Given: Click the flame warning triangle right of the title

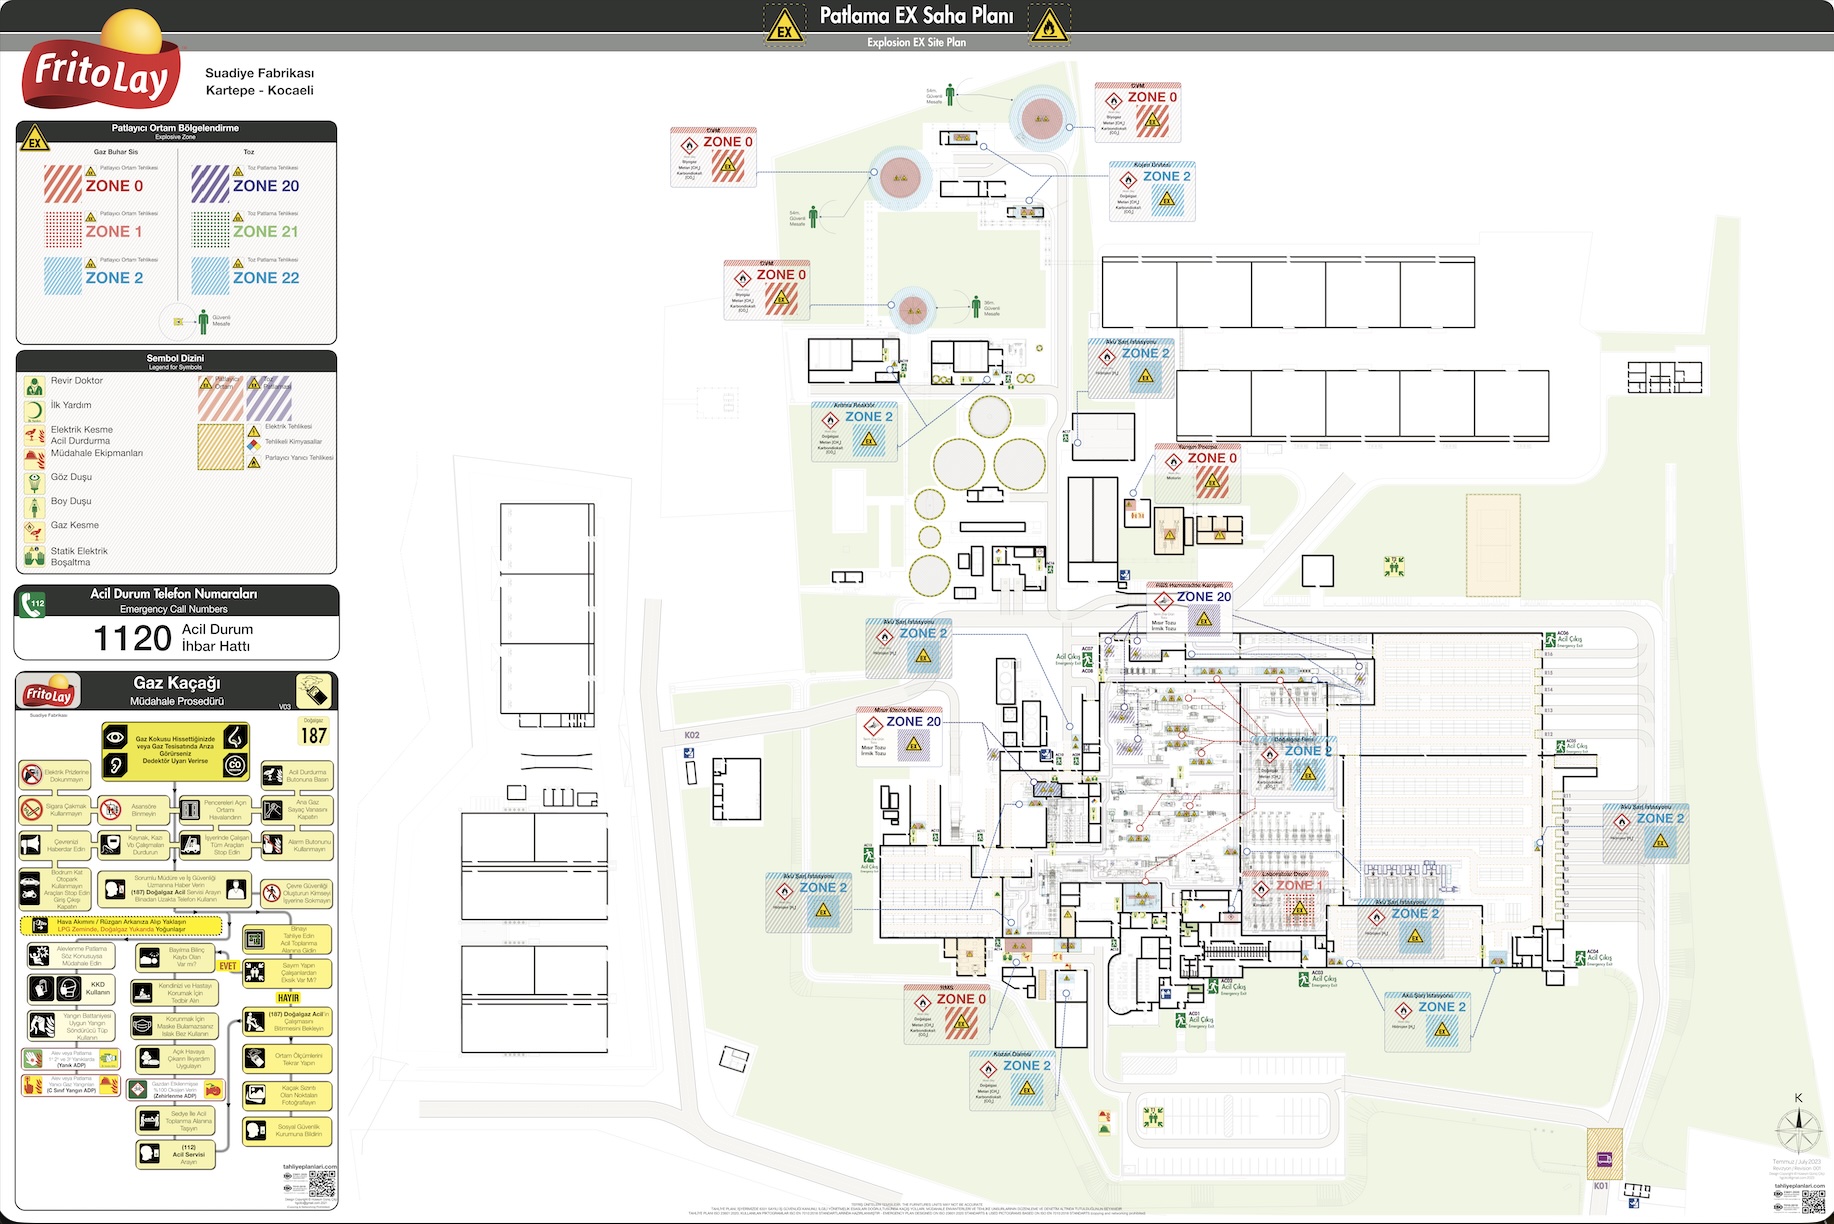Looking at the screenshot, I should click(x=1048, y=26).
